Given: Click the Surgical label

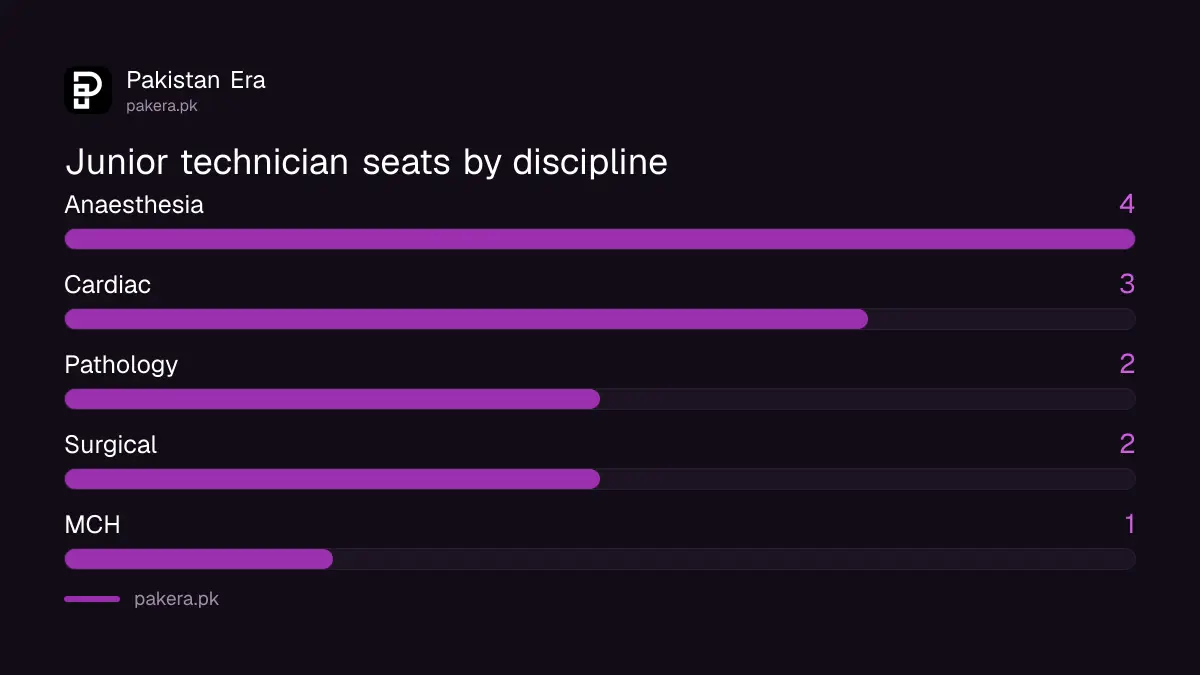Looking at the screenshot, I should [x=111, y=444].
